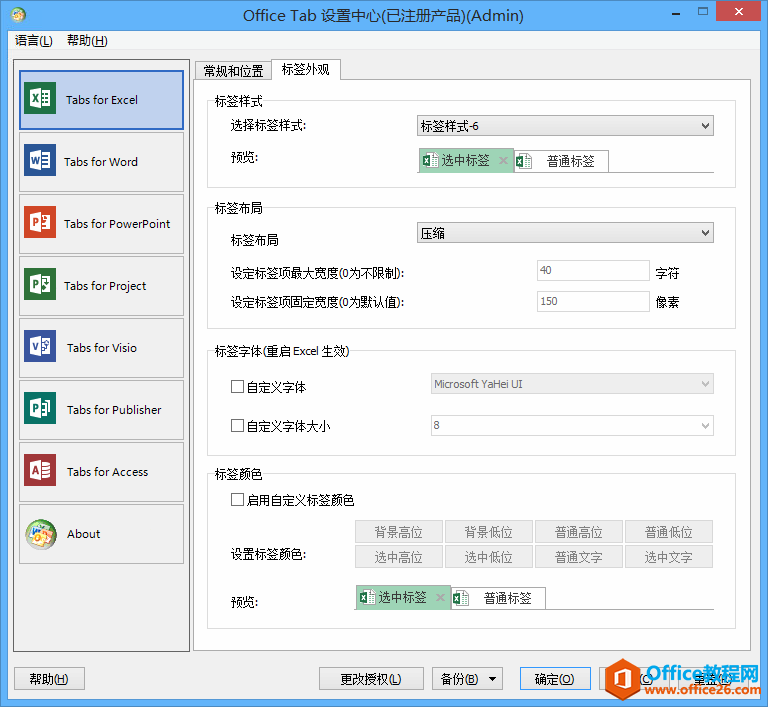Click 背景低位 color button
The image size is (768, 707).
coord(489,532)
